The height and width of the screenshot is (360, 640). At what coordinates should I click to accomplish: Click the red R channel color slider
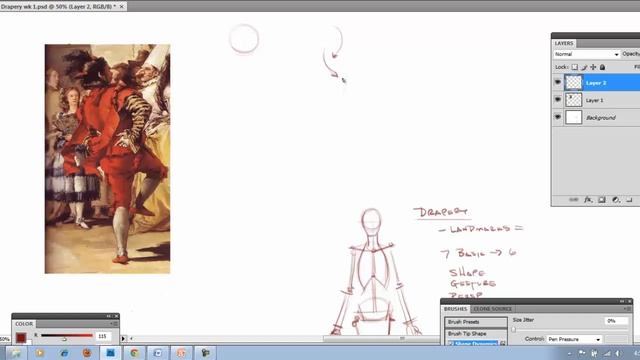[x=67, y=336]
